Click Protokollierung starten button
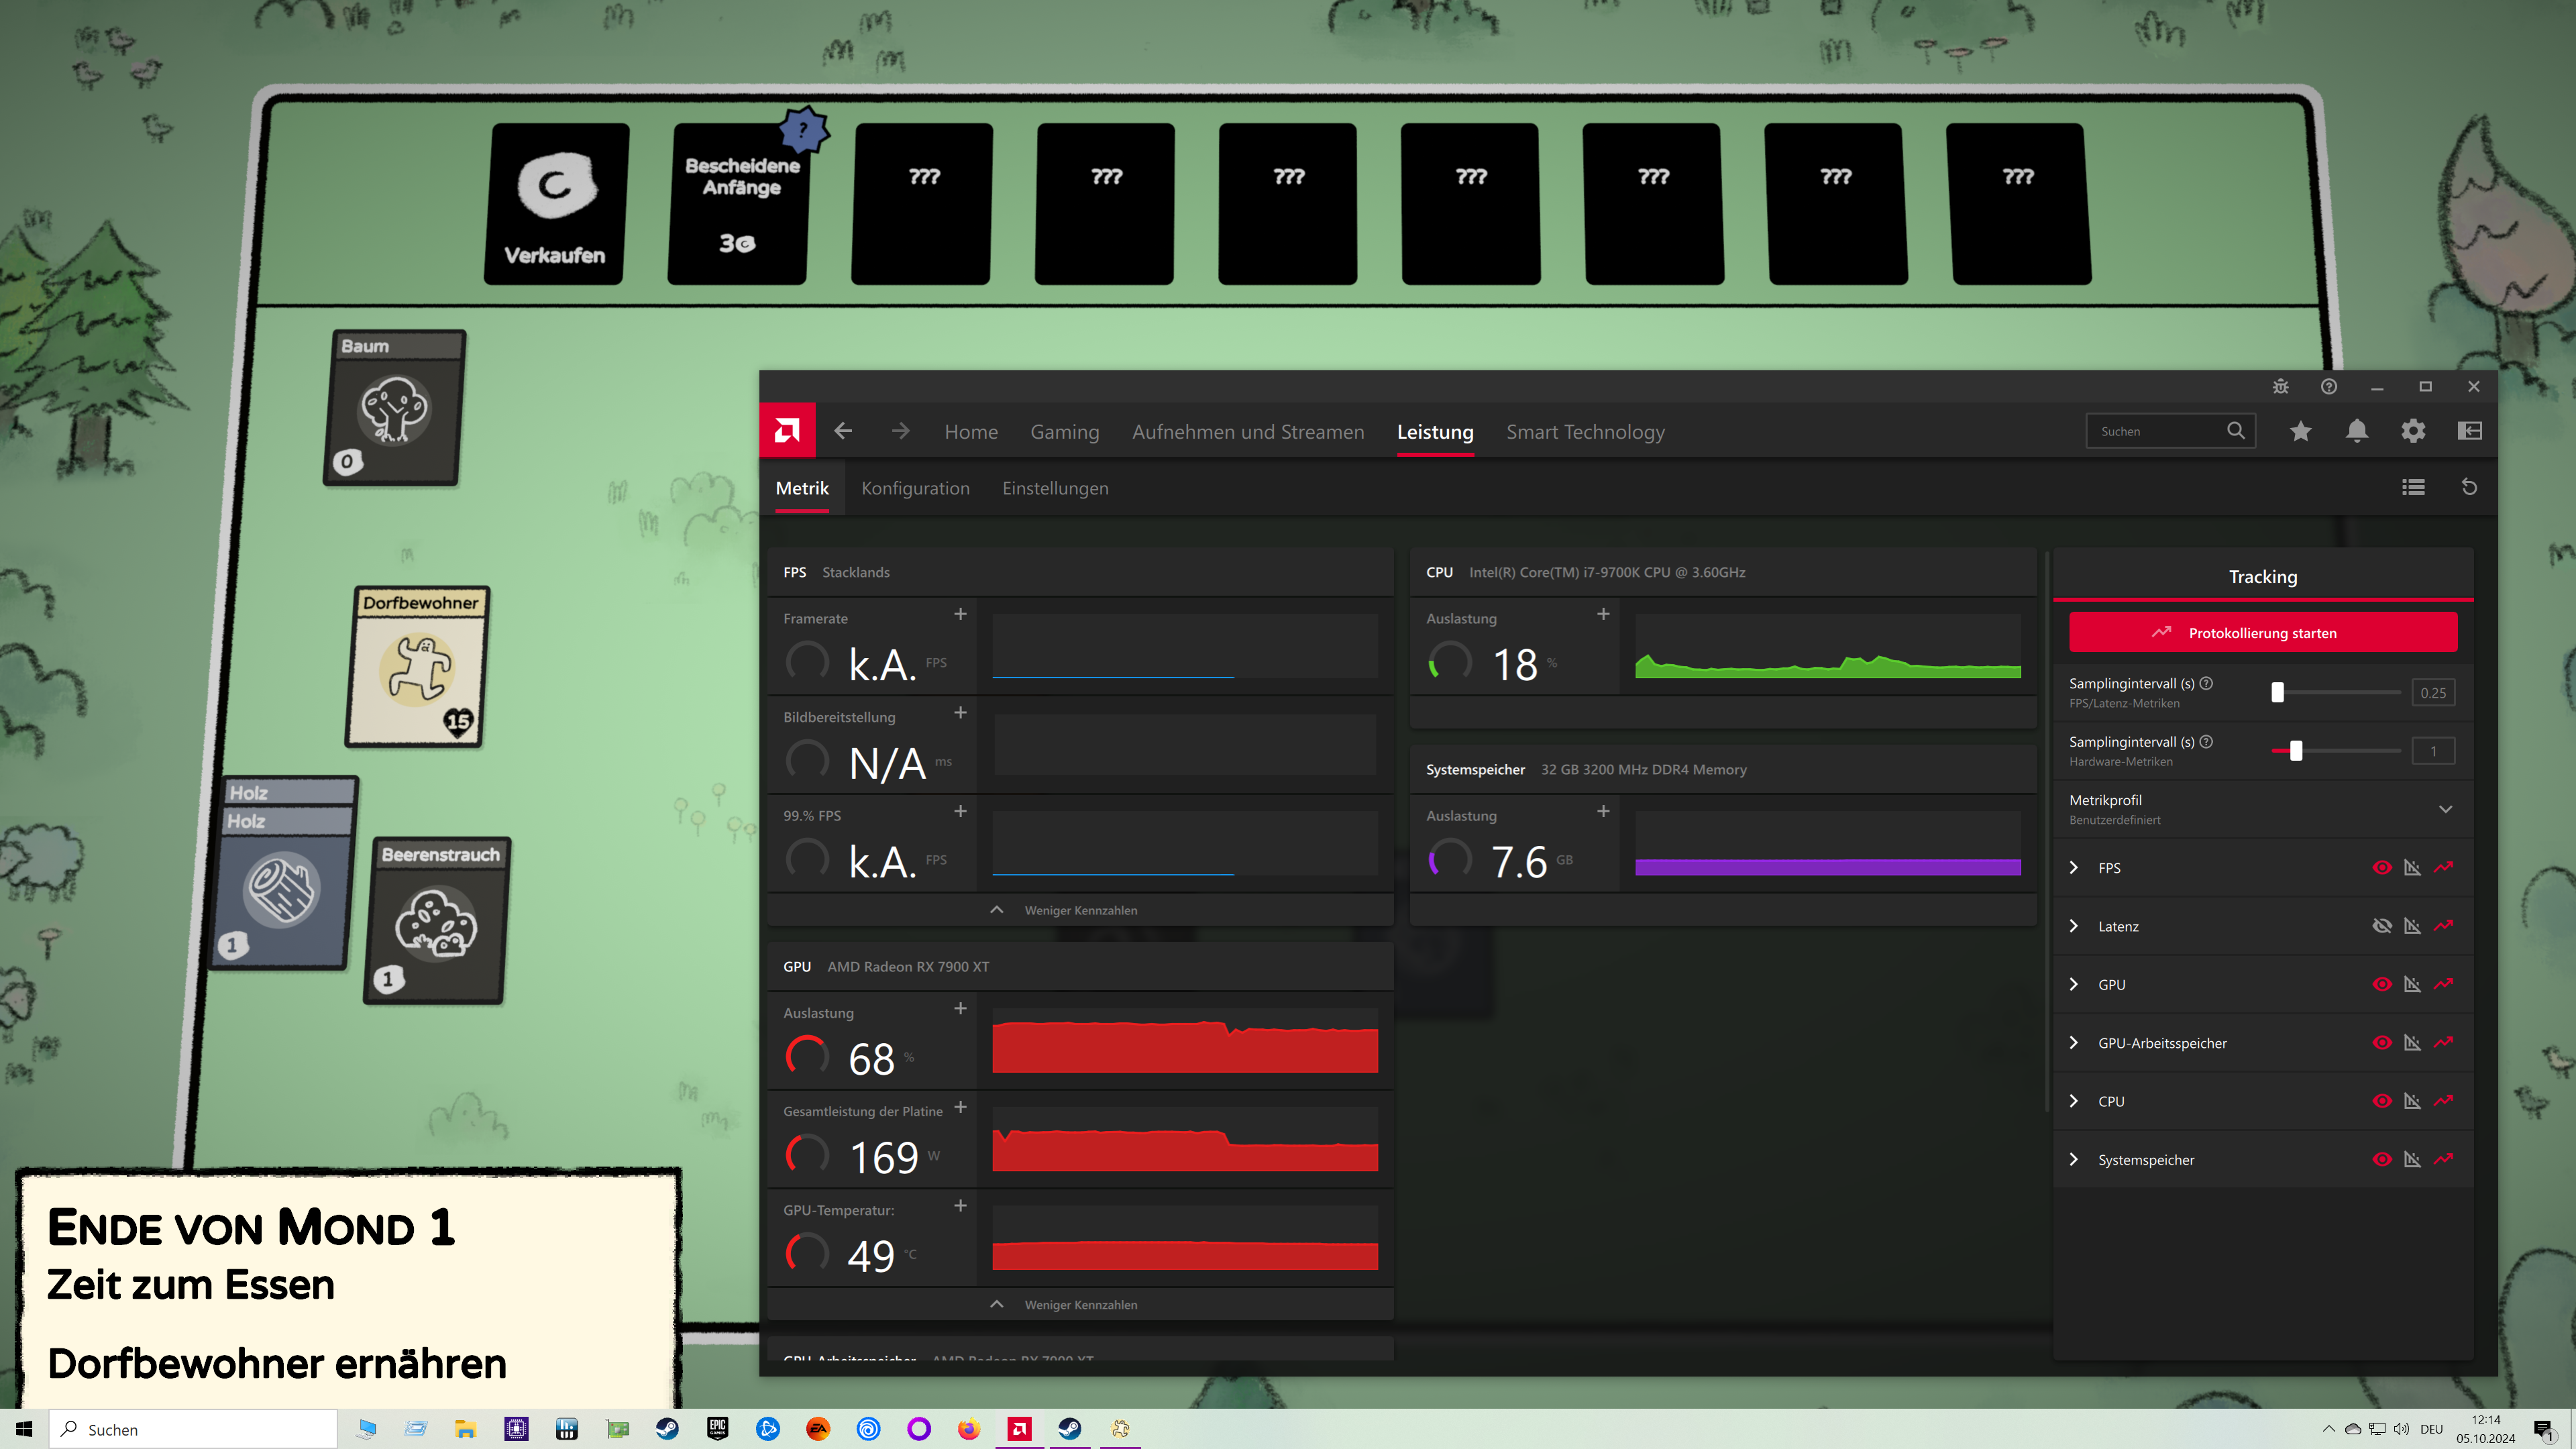The width and height of the screenshot is (2576, 1449). coord(2262,633)
